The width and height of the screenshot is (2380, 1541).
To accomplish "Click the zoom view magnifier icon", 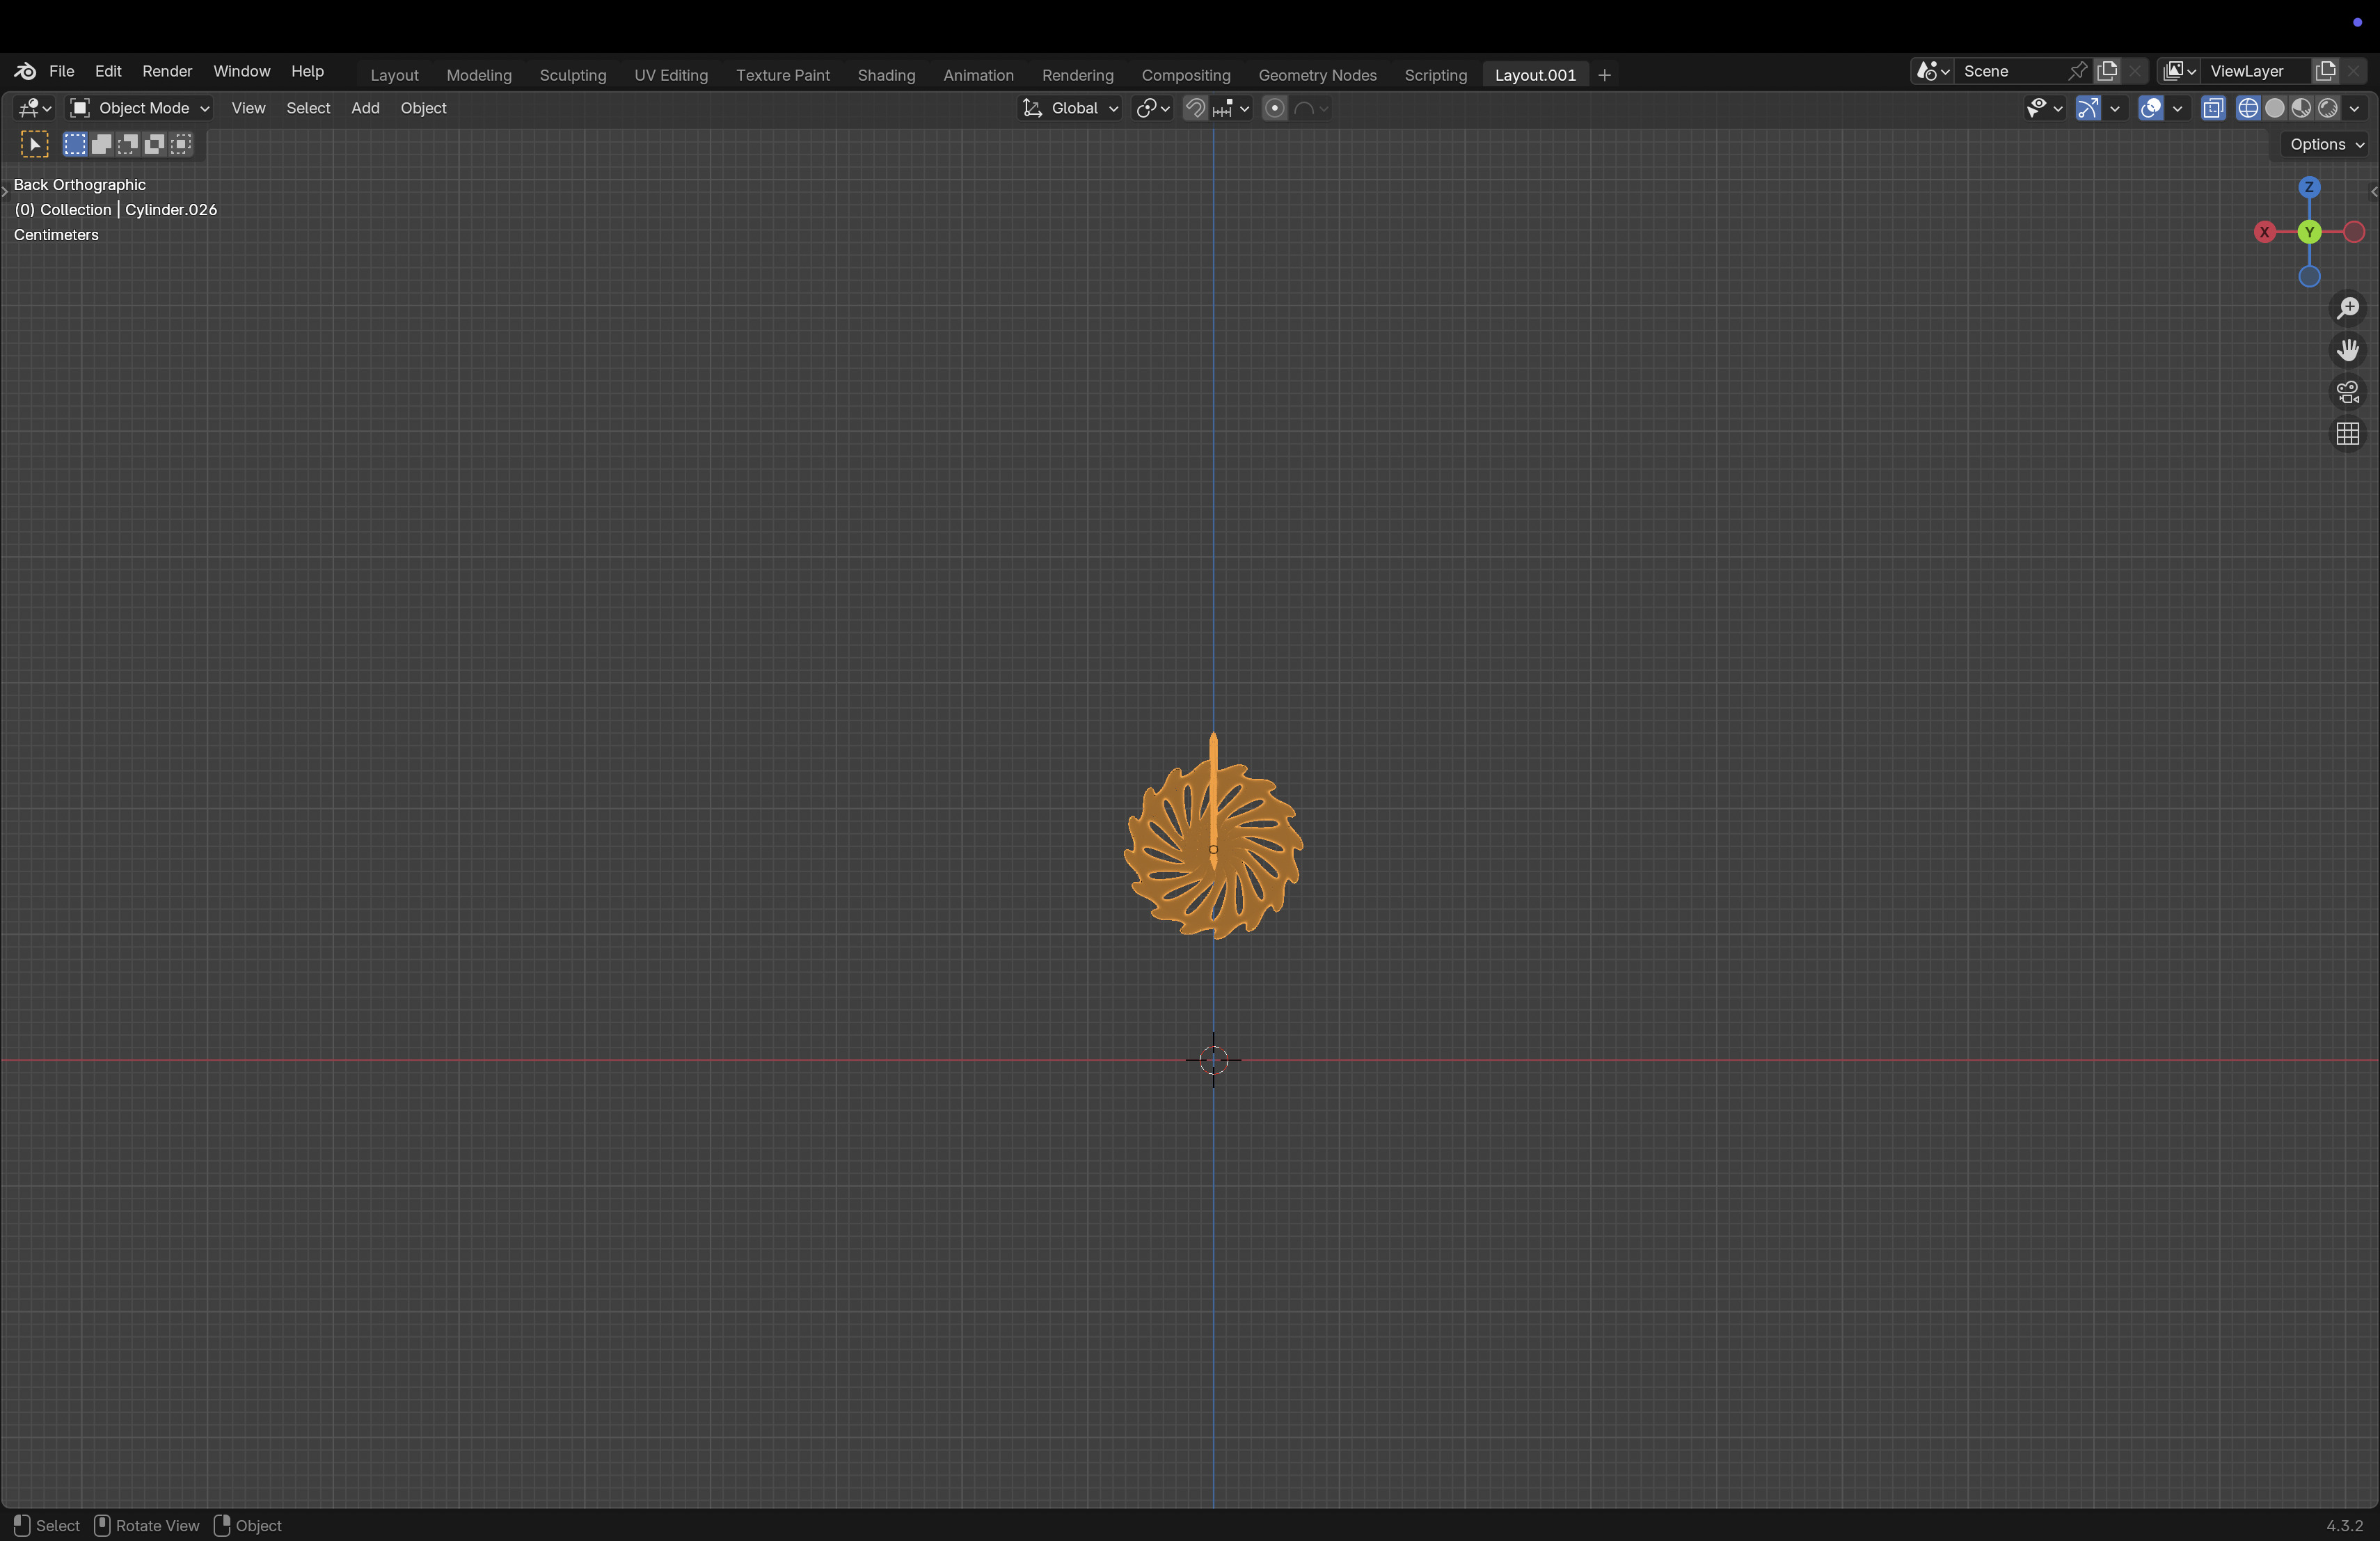I will [2347, 308].
